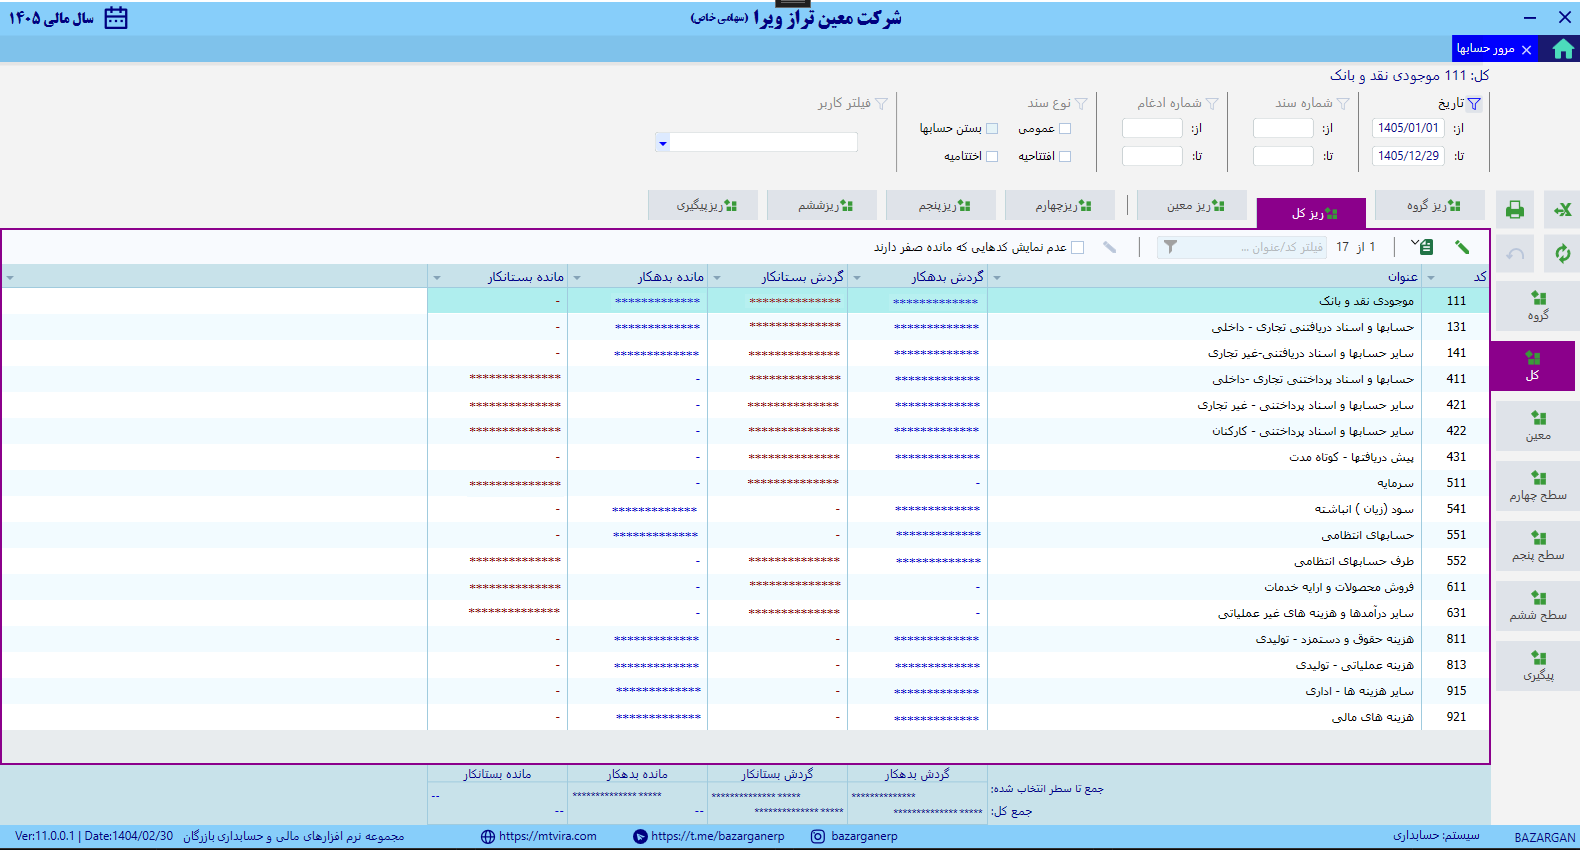
Task: Check the عمومی document type box
Action: tap(1065, 128)
